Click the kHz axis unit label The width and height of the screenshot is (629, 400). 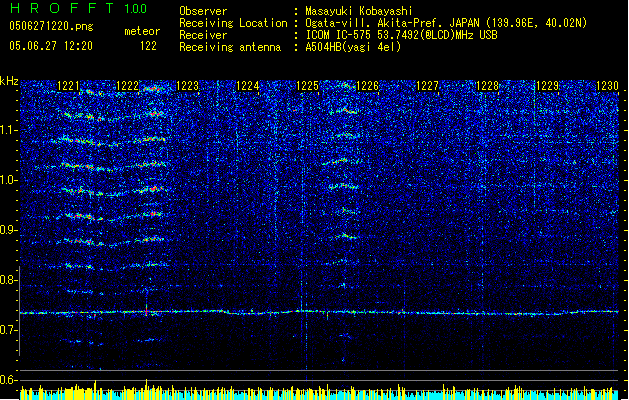coord(9,81)
